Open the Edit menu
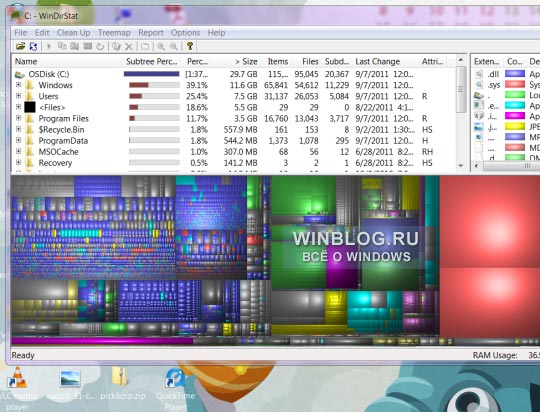The image size is (540, 412). (42, 33)
